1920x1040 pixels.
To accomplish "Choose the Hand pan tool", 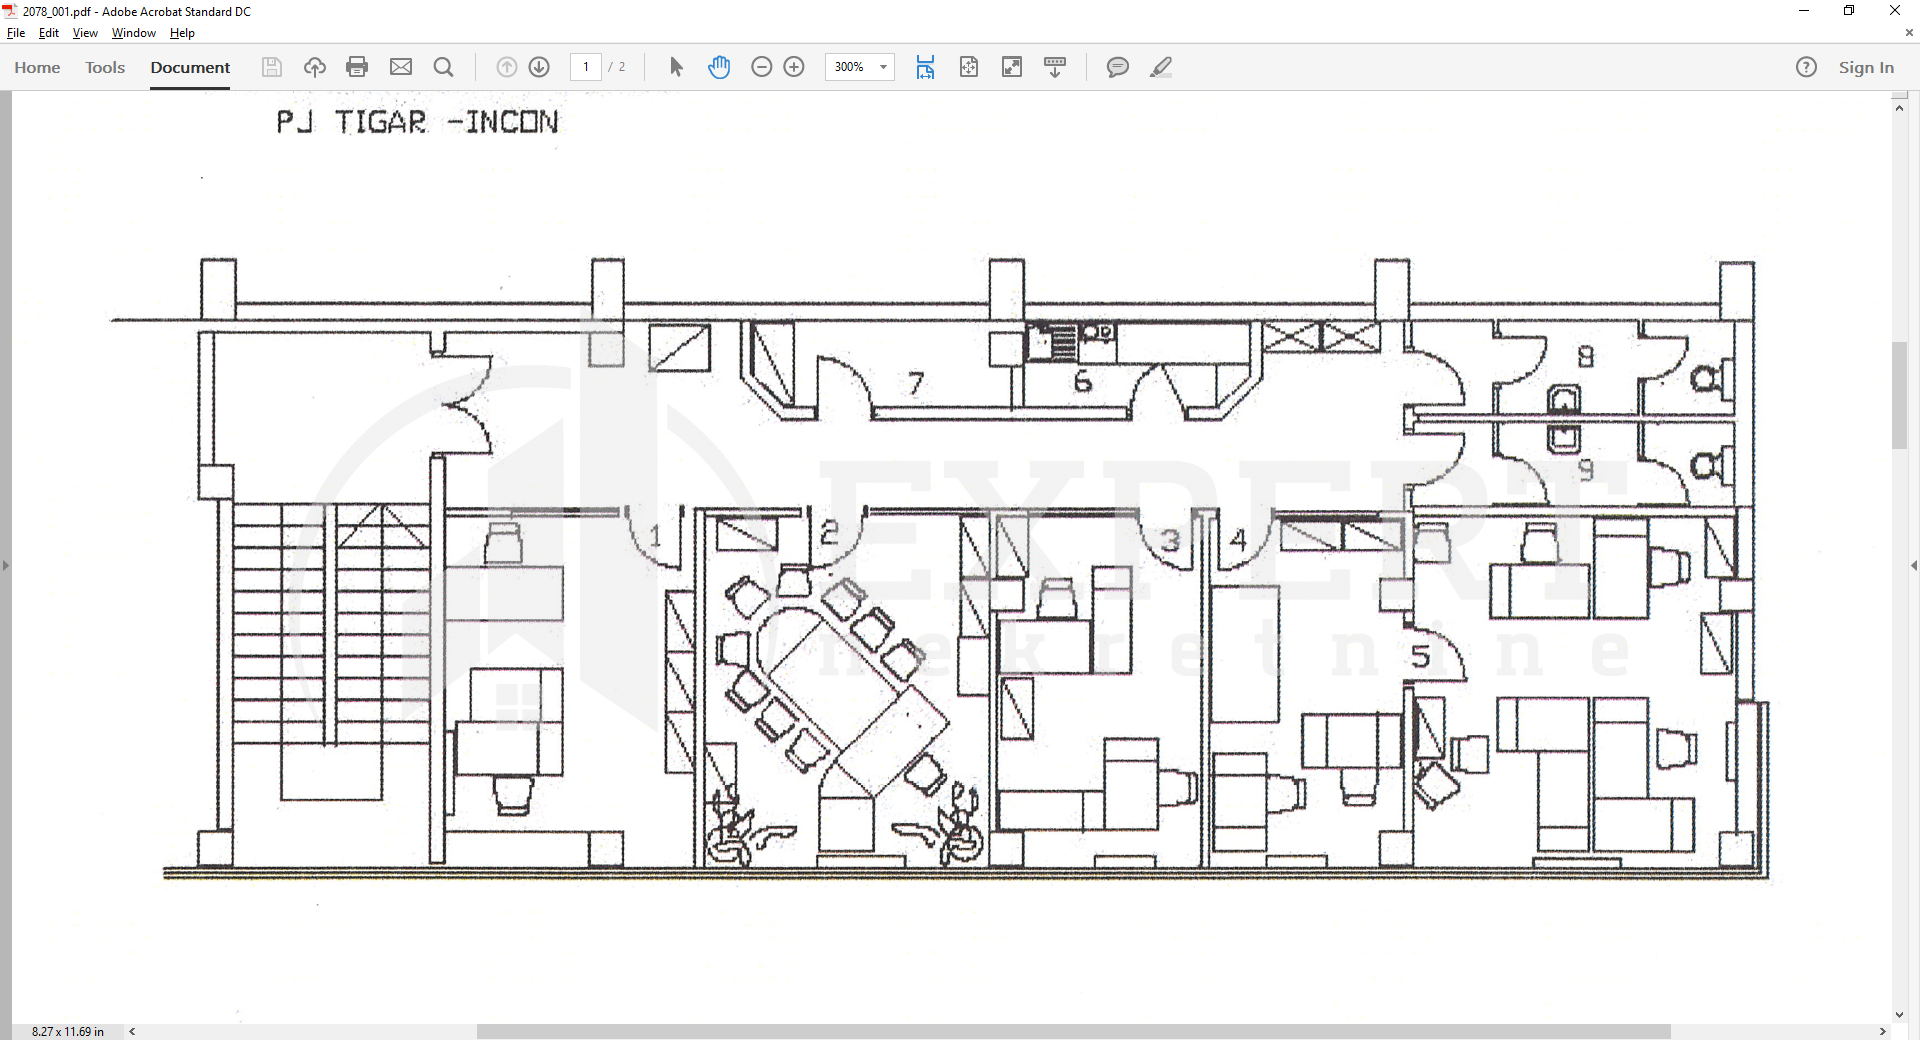I will point(719,67).
